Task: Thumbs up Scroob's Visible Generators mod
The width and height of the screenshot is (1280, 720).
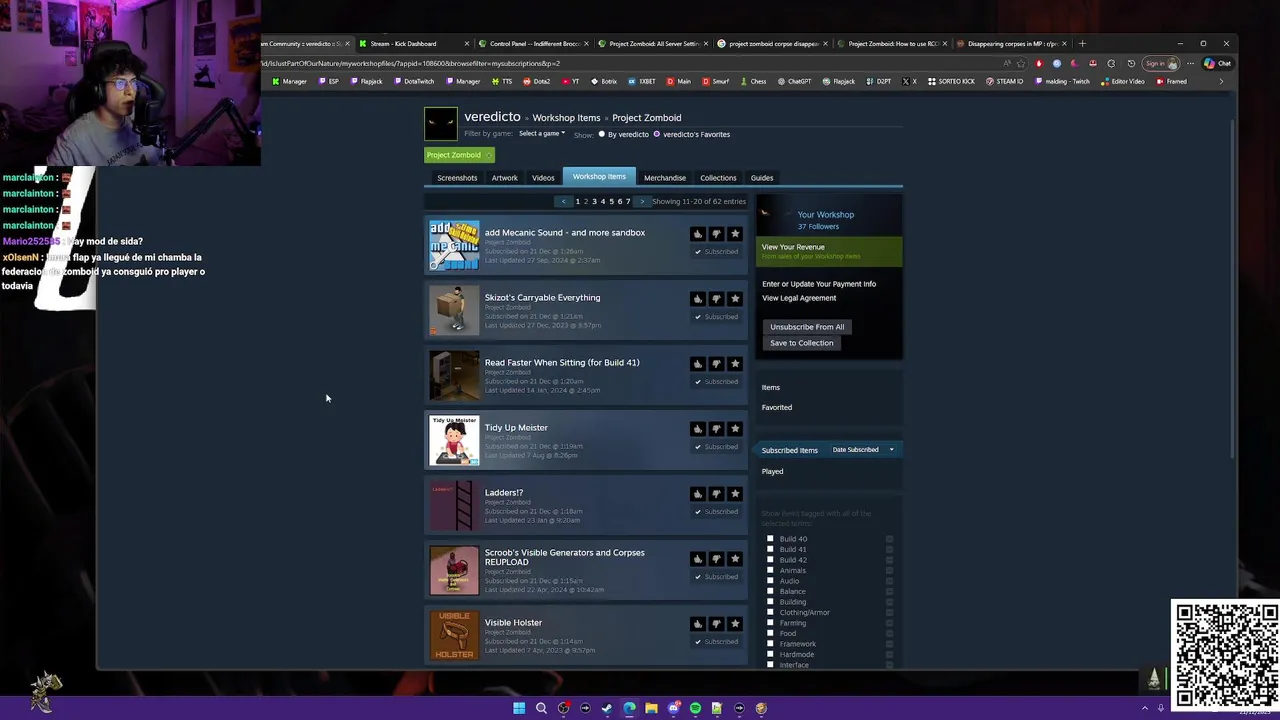Action: point(698,559)
